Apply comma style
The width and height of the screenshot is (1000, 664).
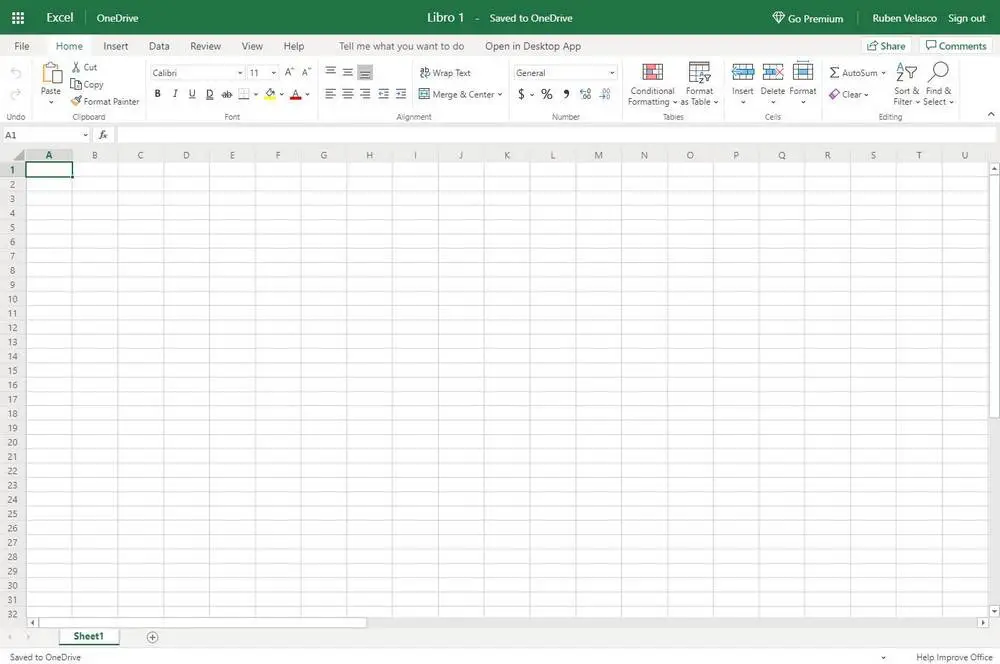(566, 94)
